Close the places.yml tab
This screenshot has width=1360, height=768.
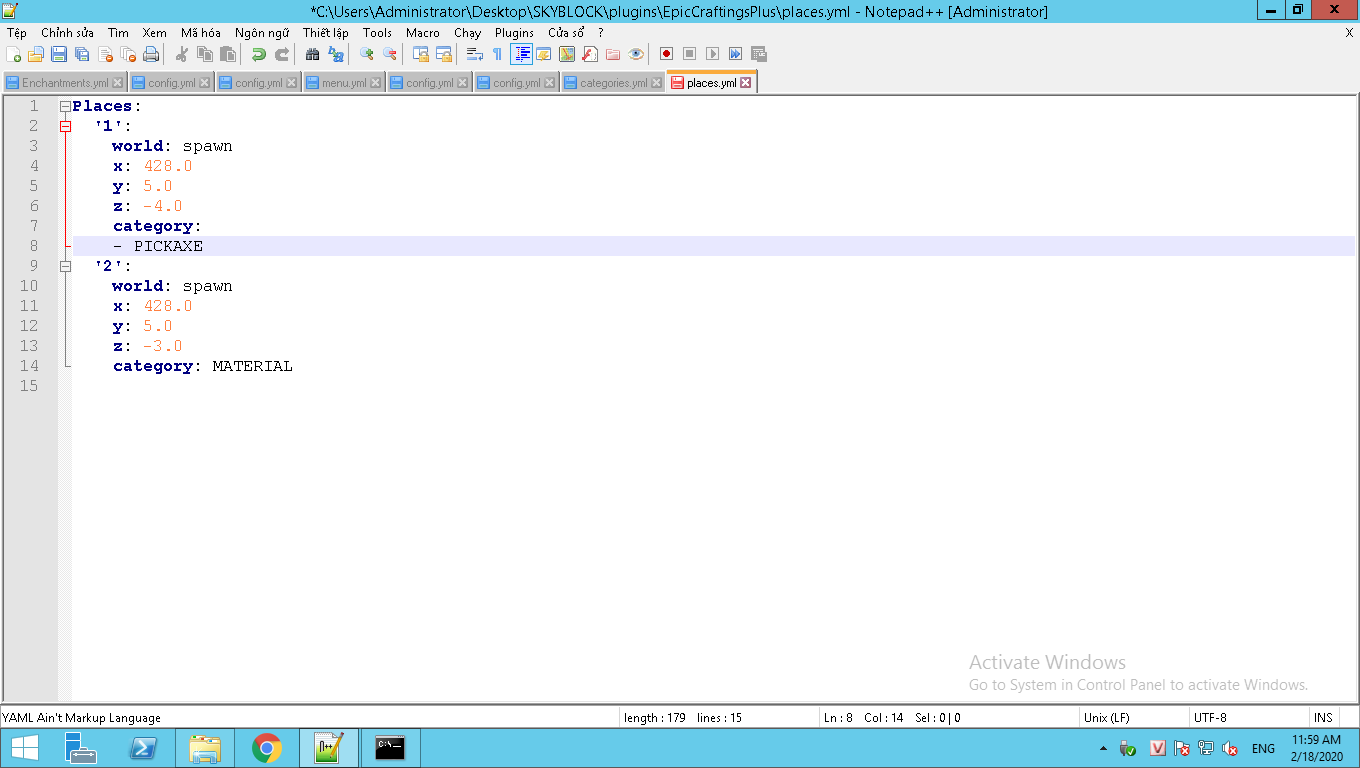pos(746,83)
